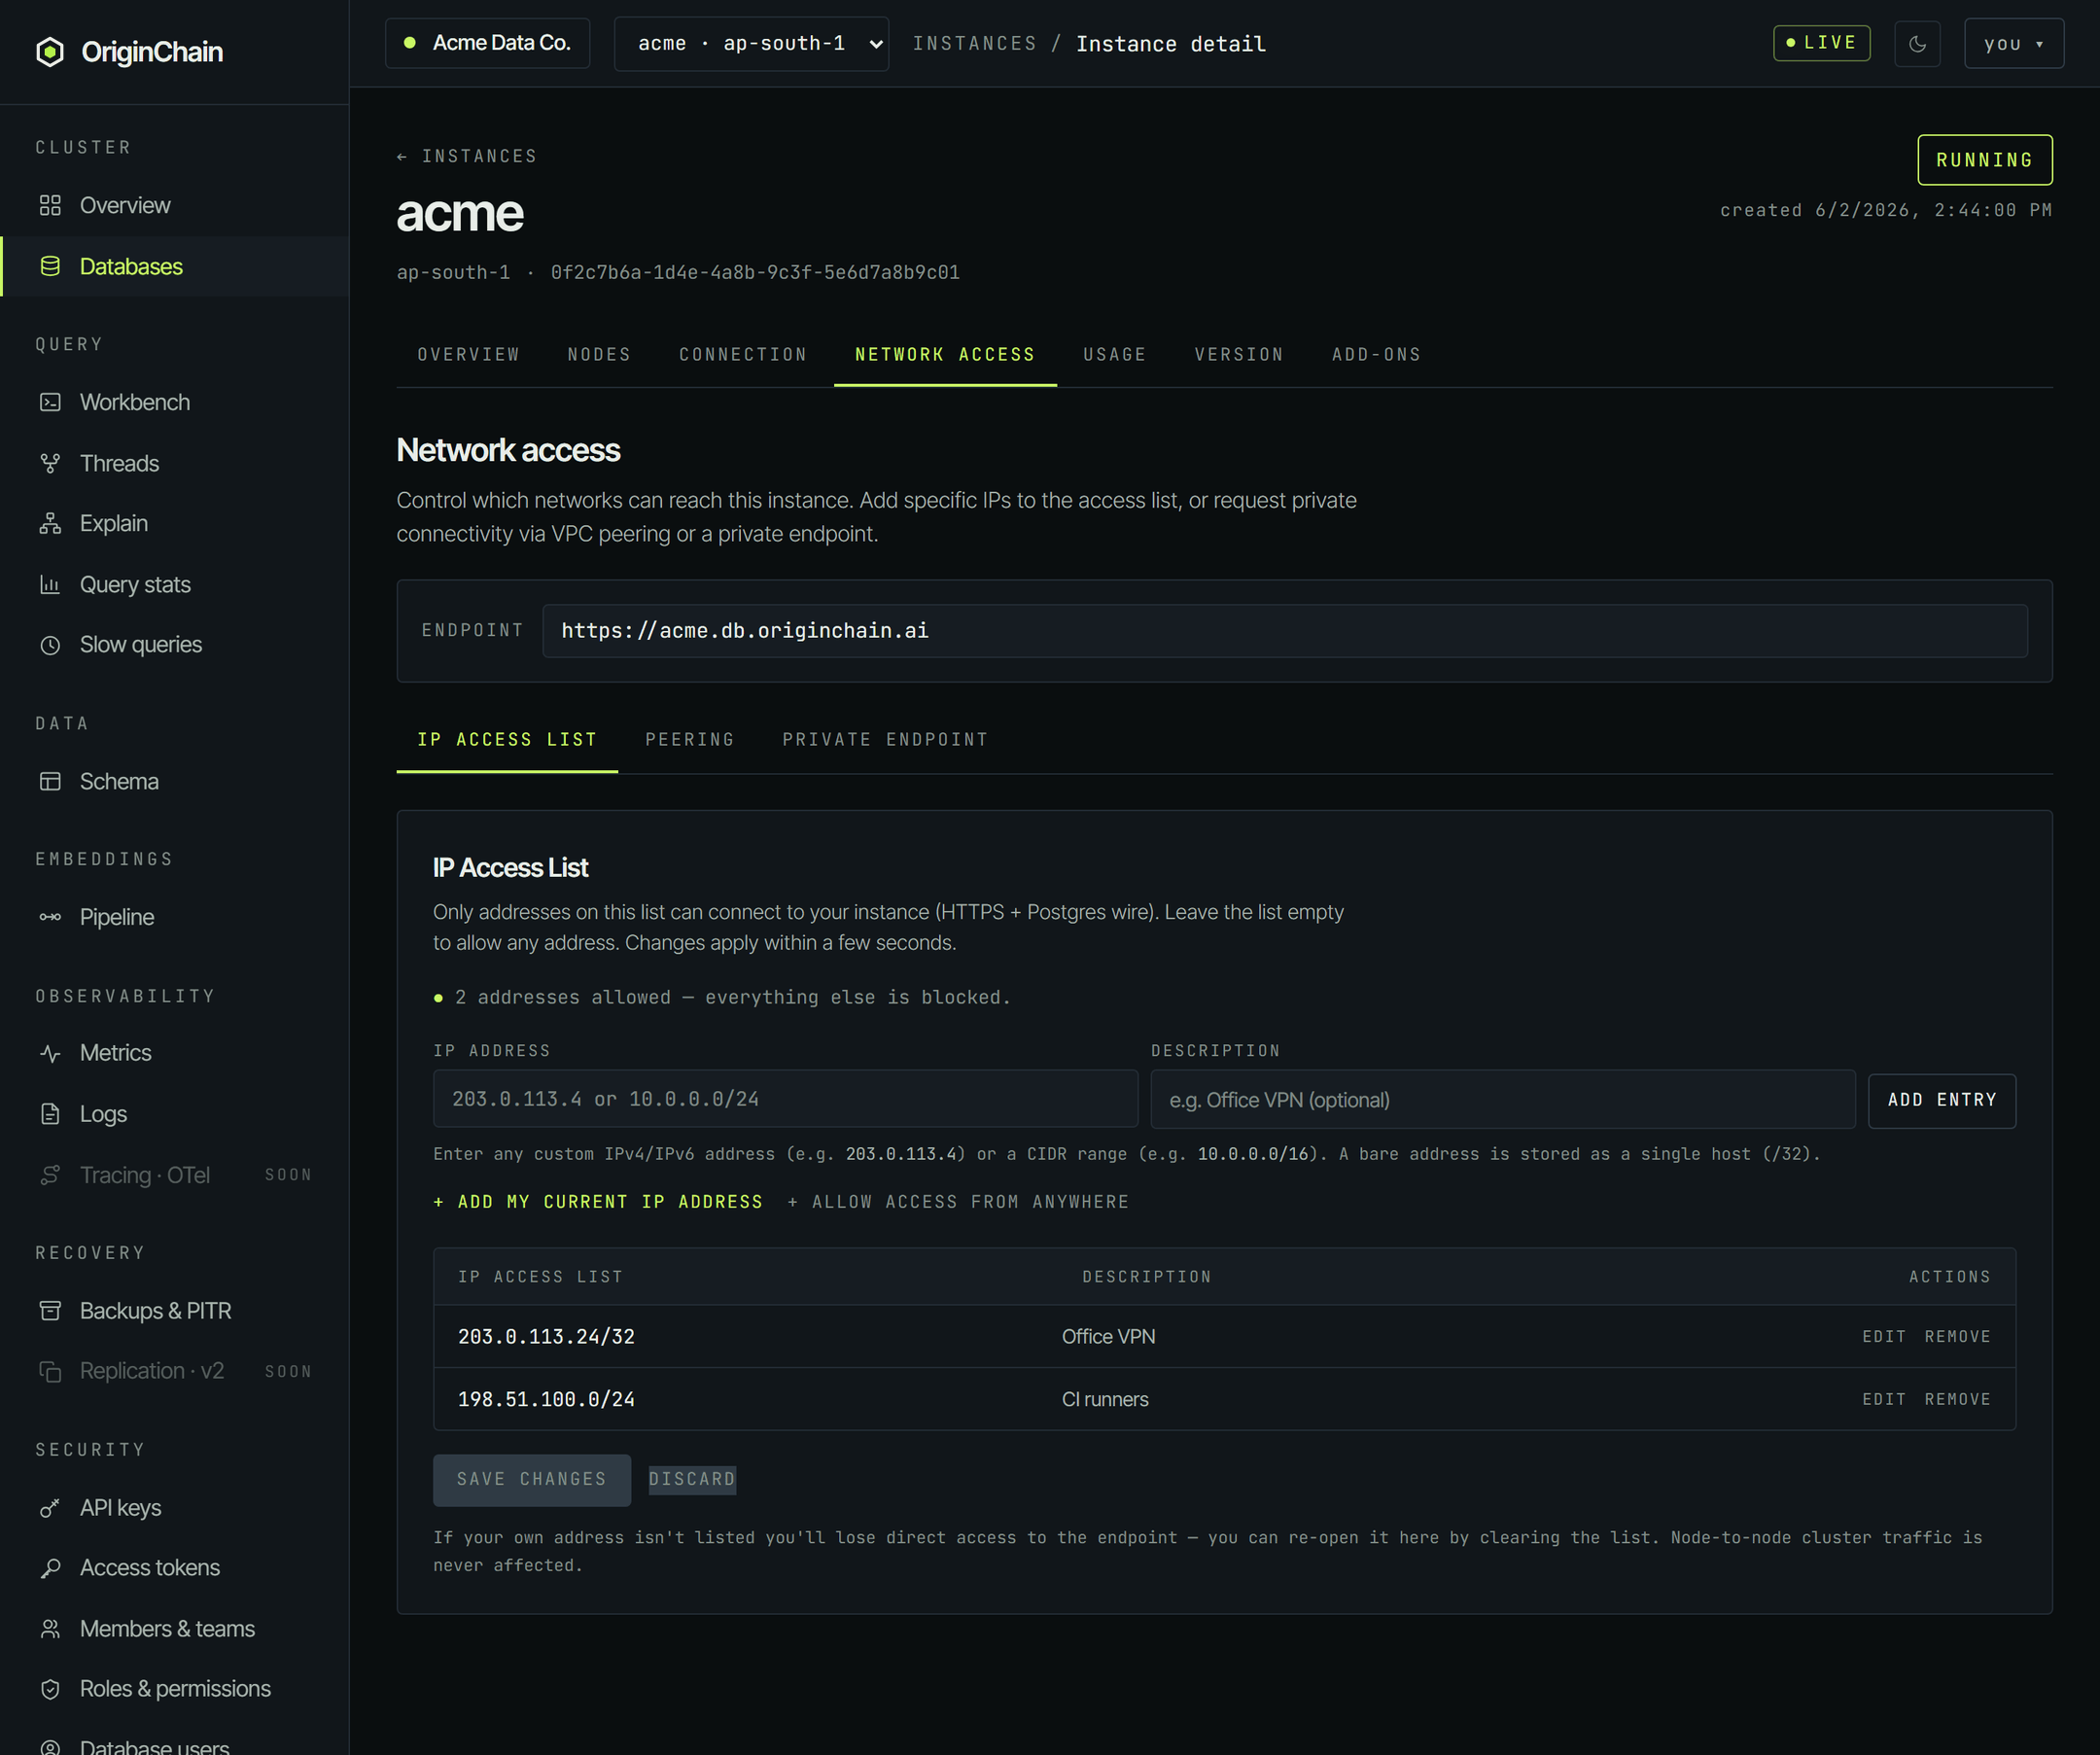
Task: Open the Connection tab
Action: pyautogui.click(x=743, y=355)
